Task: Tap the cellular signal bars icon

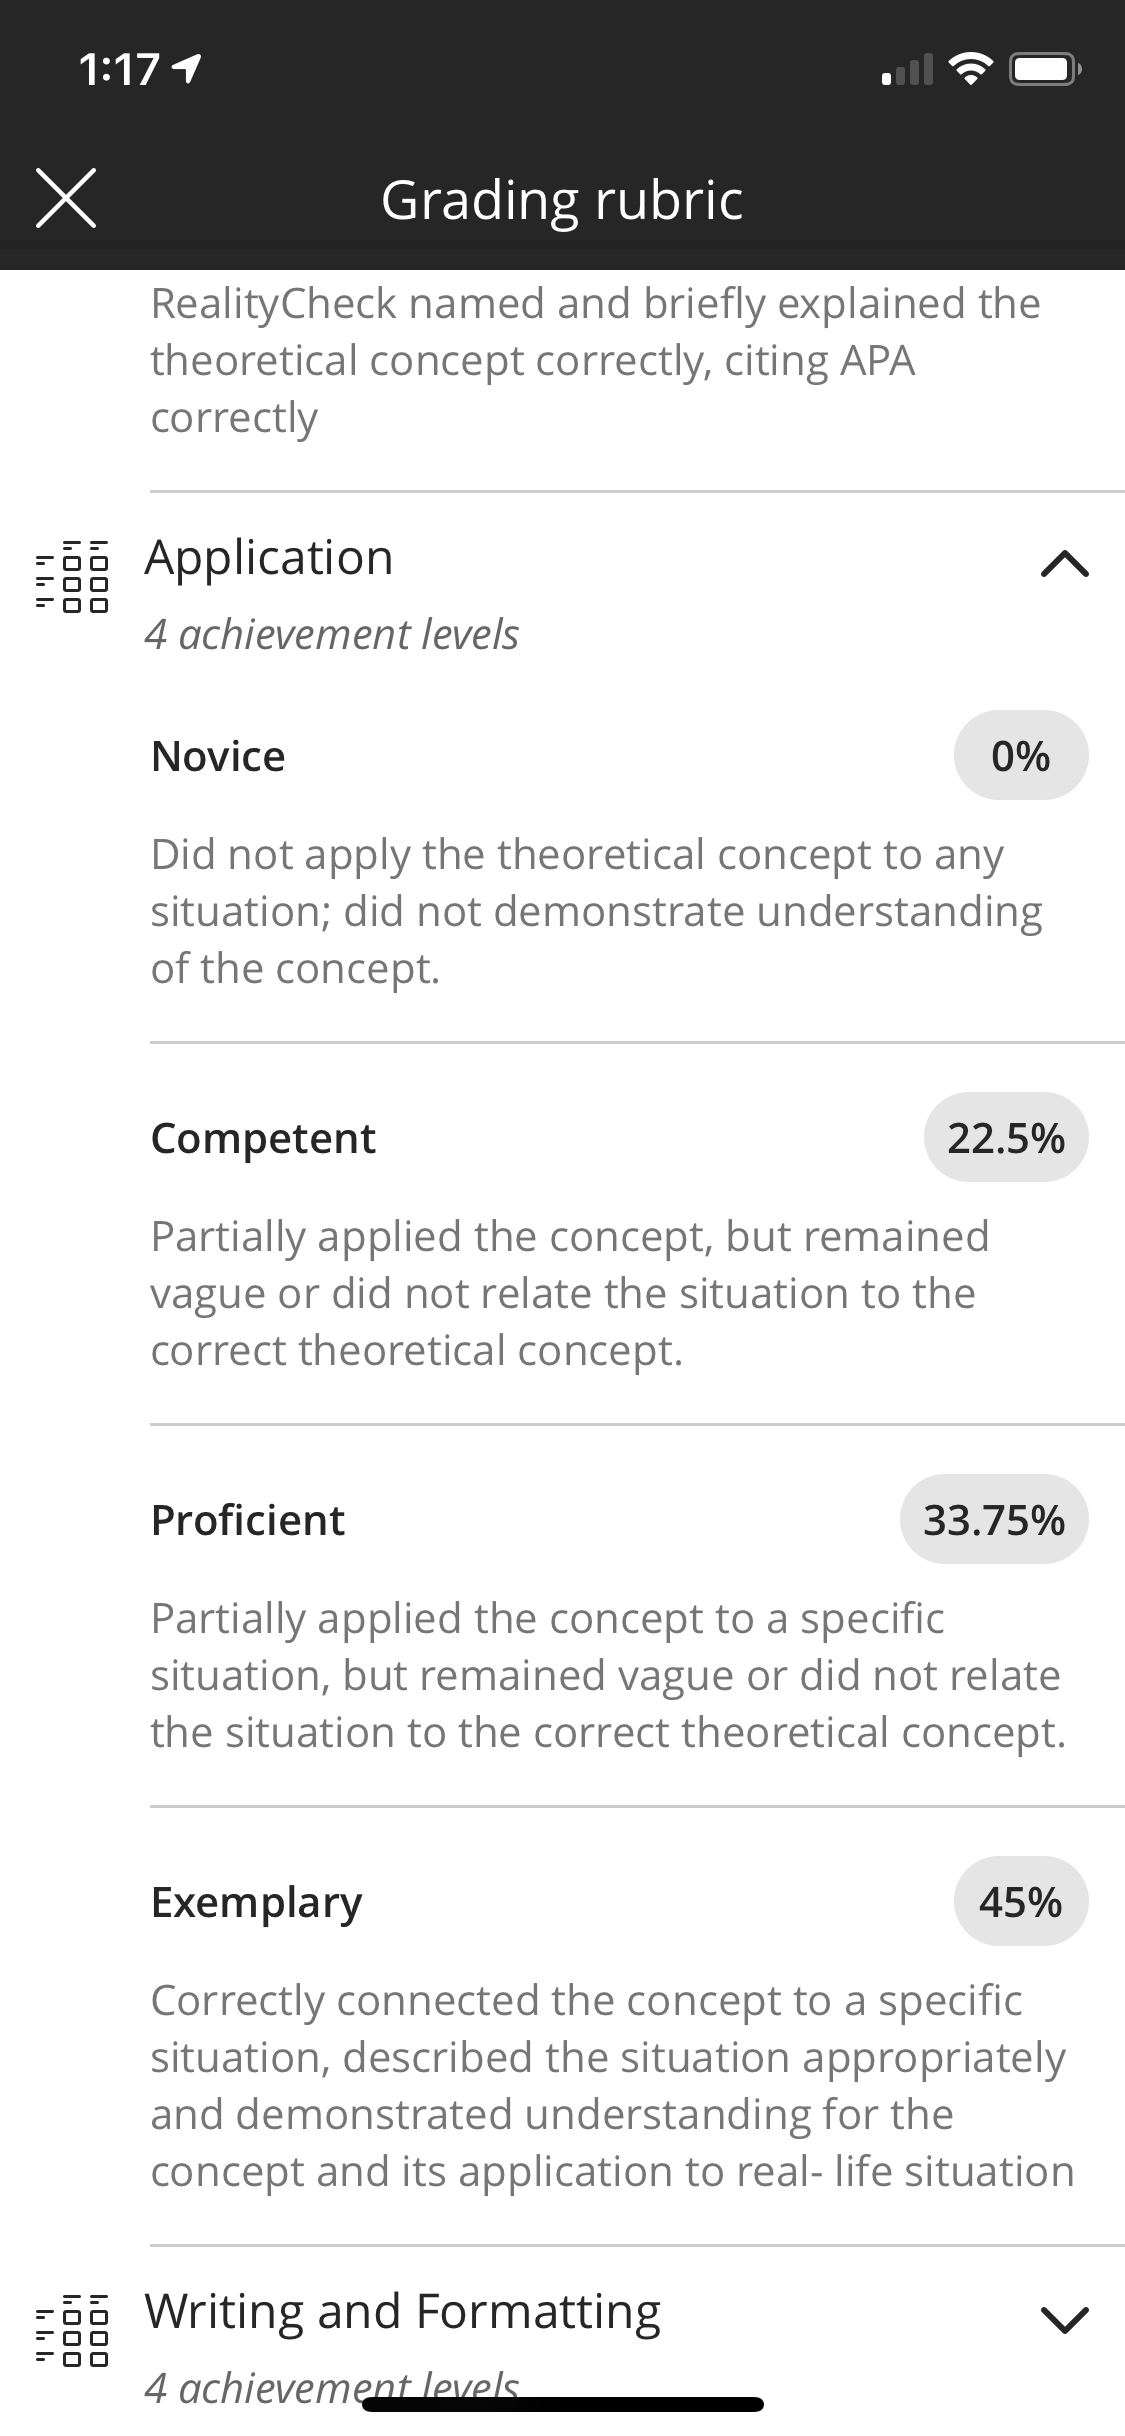Action: click(x=906, y=70)
